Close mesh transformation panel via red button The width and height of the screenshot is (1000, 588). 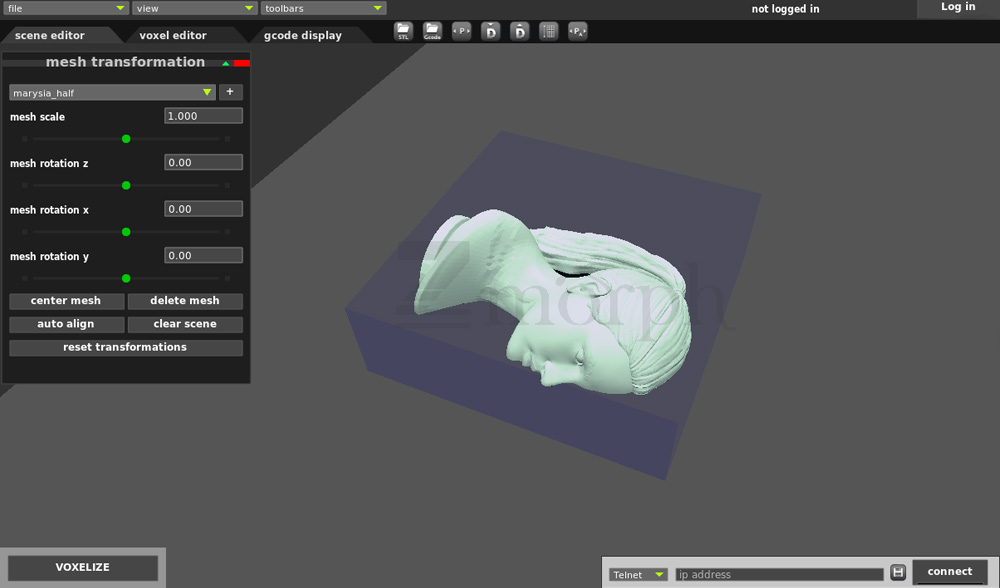tap(242, 63)
